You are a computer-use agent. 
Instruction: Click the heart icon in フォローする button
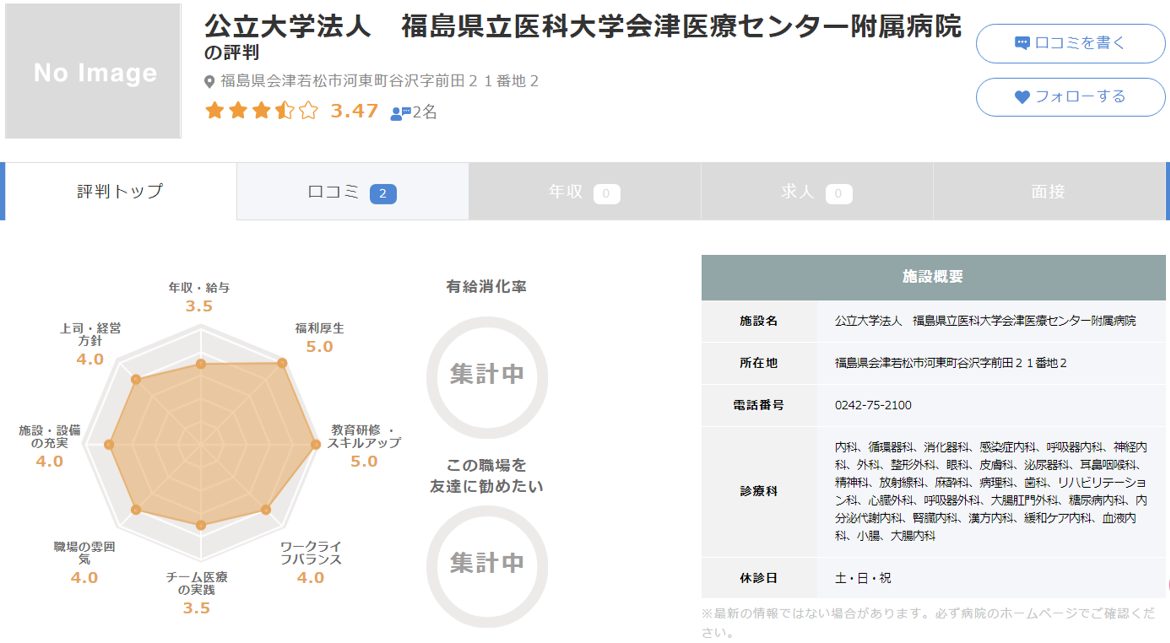click(1021, 97)
